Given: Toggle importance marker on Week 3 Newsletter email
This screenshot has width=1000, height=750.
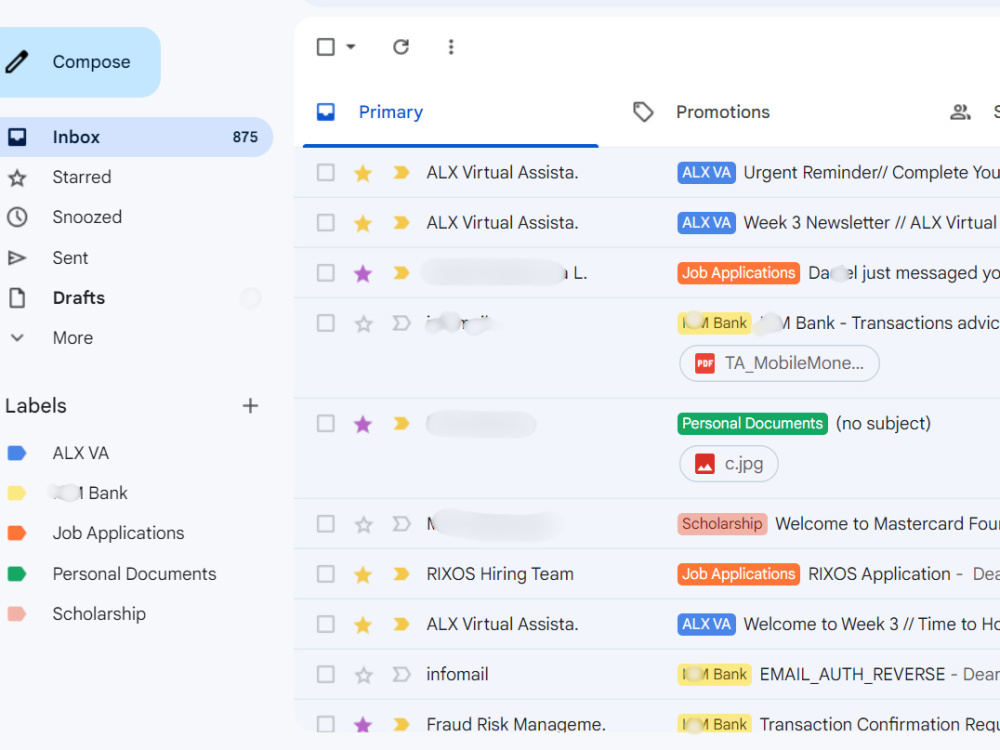Looking at the screenshot, I should pyautogui.click(x=401, y=223).
